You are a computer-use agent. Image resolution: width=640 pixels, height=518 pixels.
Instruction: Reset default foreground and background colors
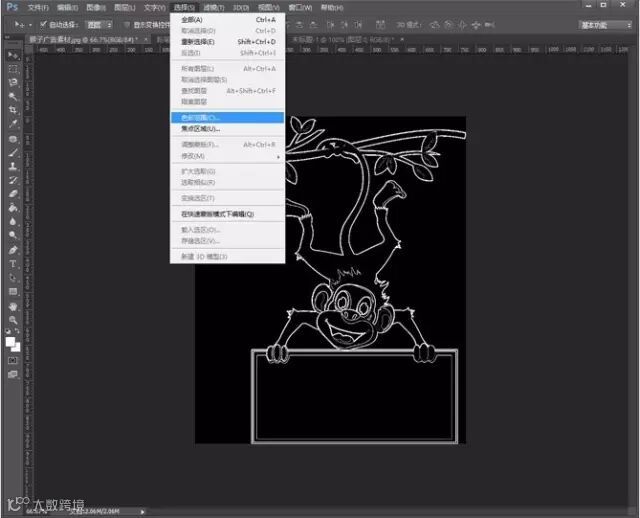(8, 331)
